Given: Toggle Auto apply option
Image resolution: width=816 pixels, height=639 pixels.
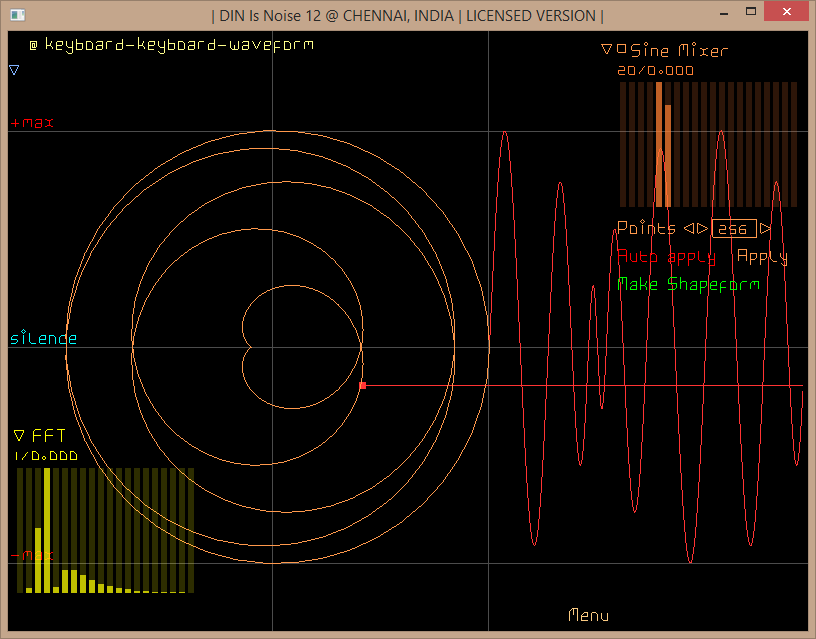Looking at the screenshot, I should point(666,256).
